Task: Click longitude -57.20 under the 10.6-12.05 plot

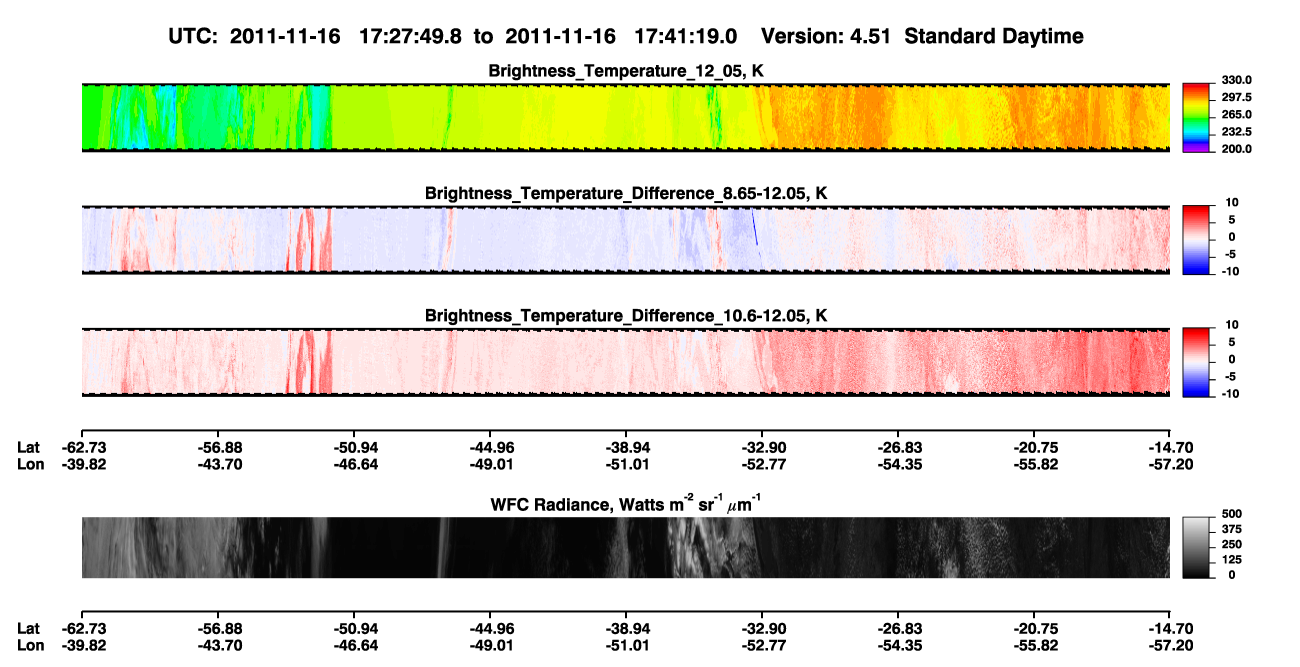Action: 1170,464
